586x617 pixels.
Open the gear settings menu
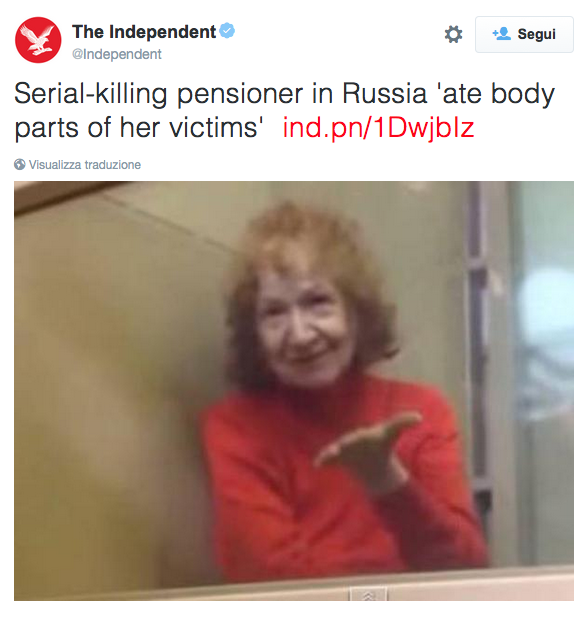pyautogui.click(x=453, y=34)
